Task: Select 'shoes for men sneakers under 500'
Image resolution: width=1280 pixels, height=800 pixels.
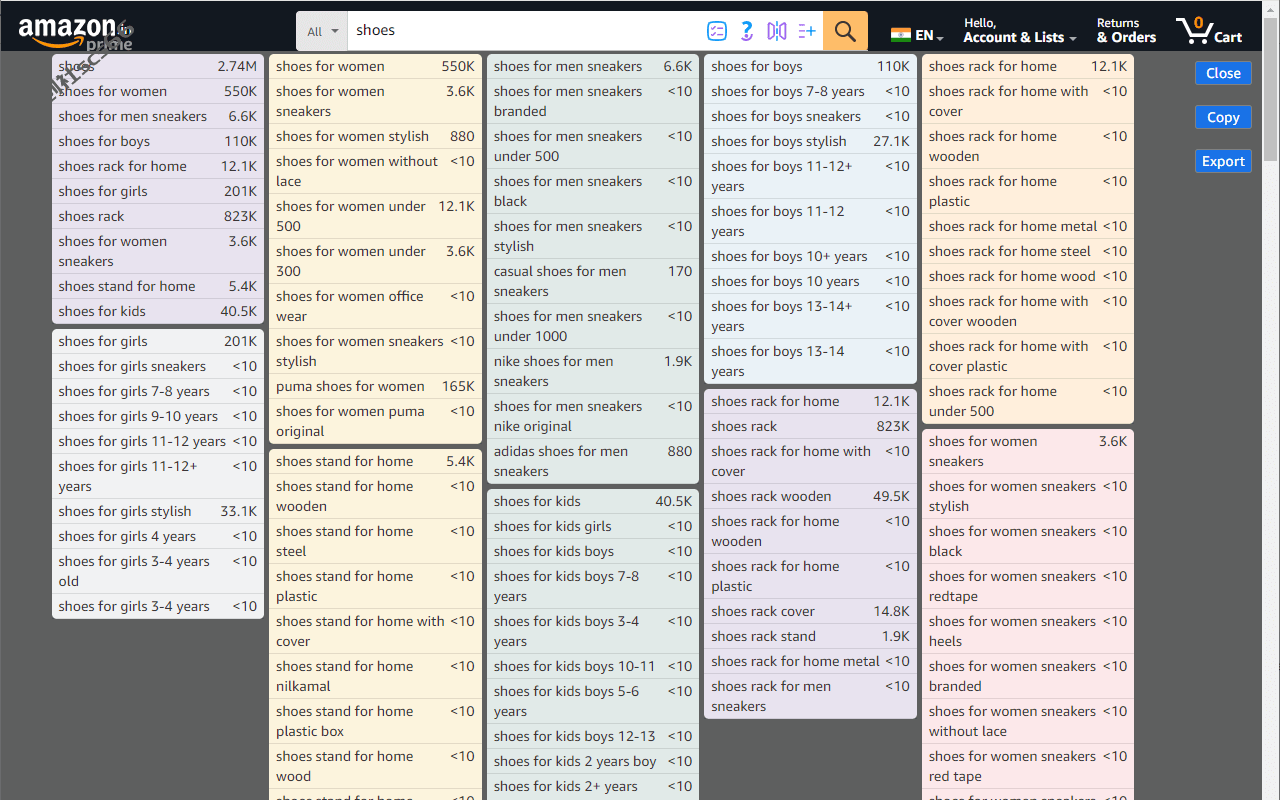Action: click(593, 146)
